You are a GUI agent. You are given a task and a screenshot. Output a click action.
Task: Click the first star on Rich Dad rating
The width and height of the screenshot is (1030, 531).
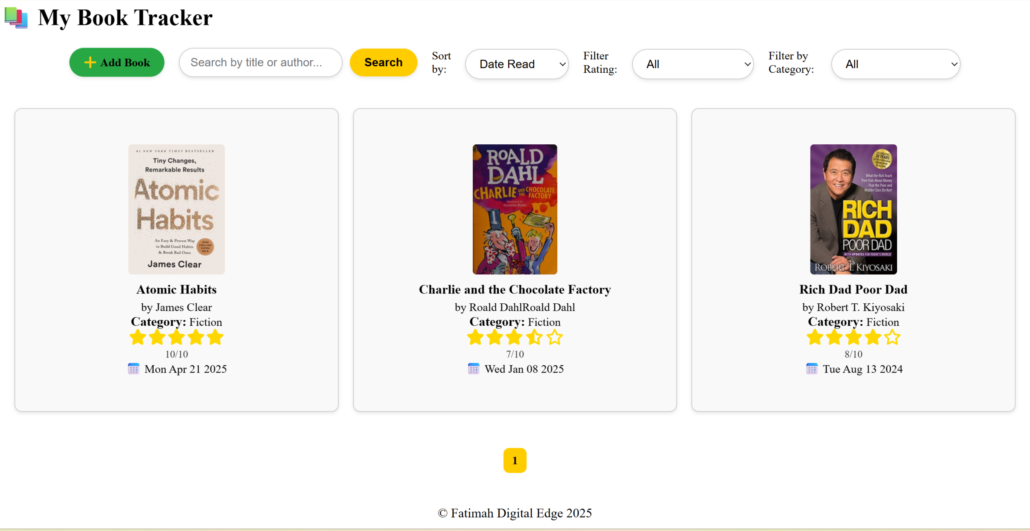(x=815, y=337)
